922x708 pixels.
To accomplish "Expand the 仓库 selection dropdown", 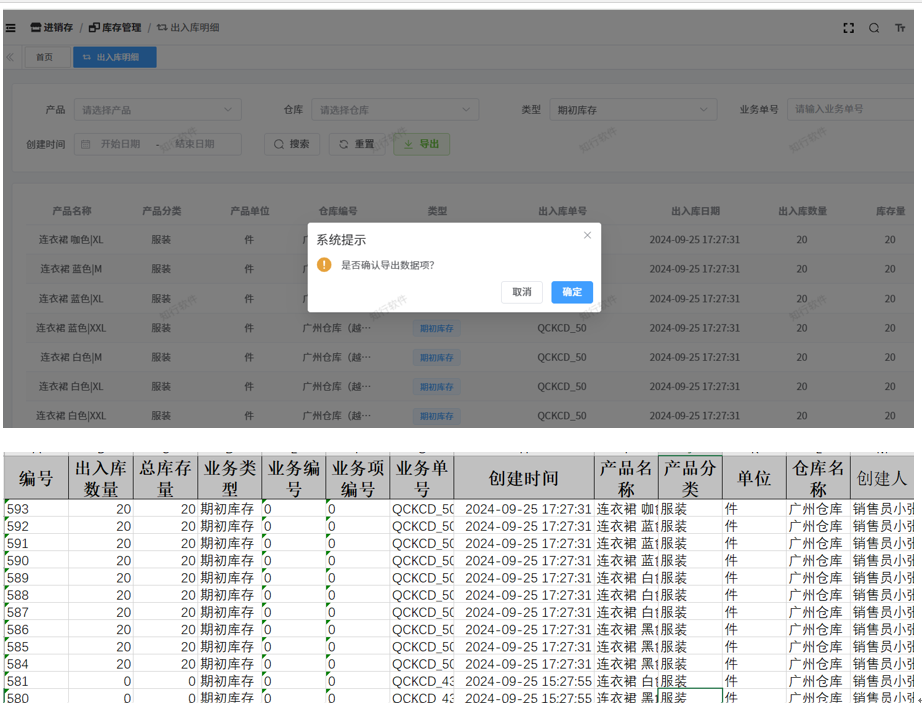I will pyautogui.click(x=394, y=110).
